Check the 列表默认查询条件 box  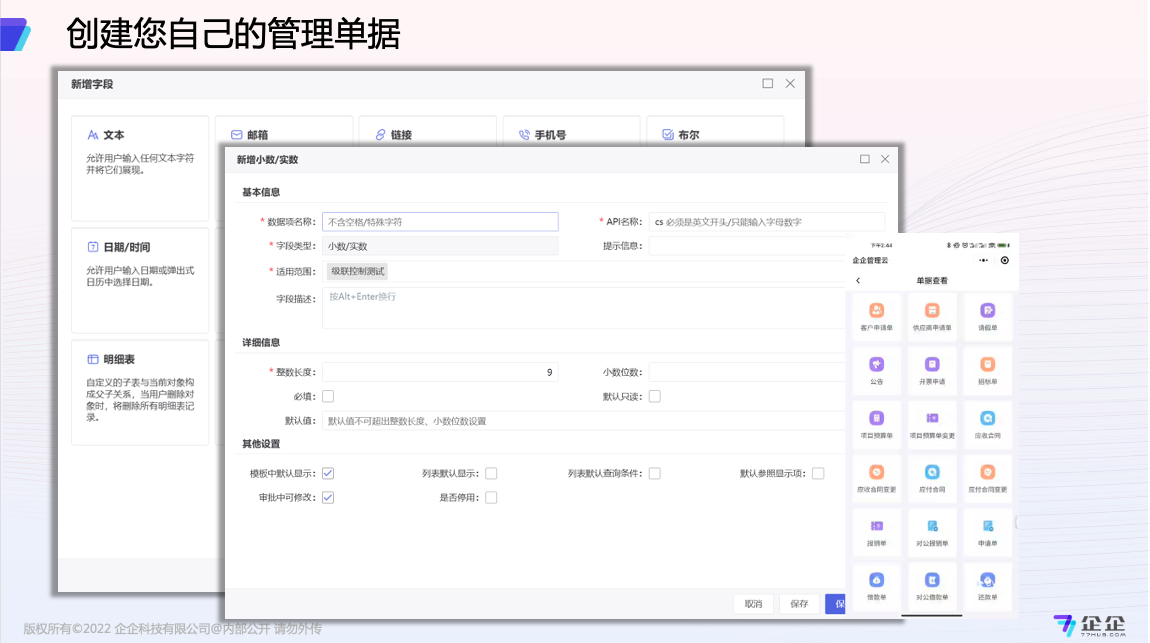[655, 473]
